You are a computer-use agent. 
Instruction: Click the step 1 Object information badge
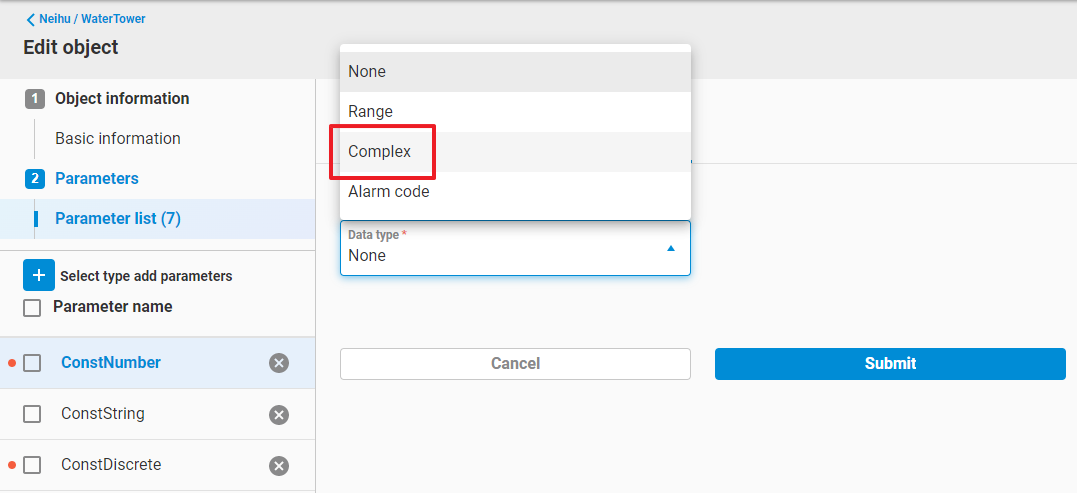coord(35,99)
